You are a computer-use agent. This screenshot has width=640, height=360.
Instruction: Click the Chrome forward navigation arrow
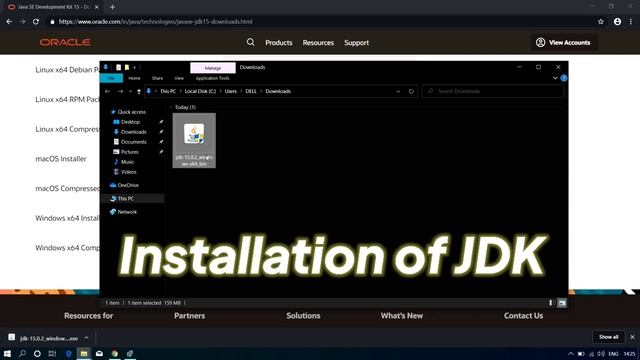[x=22, y=22]
